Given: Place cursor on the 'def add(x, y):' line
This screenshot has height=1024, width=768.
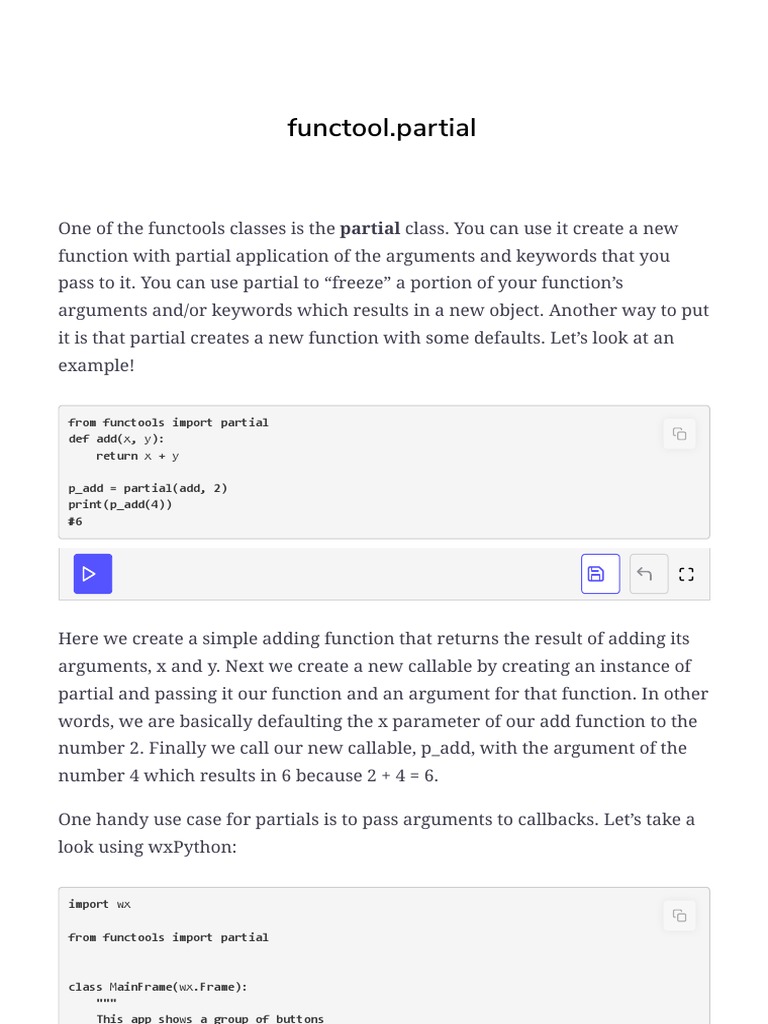Looking at the screenshot, I should coord(116,439).
